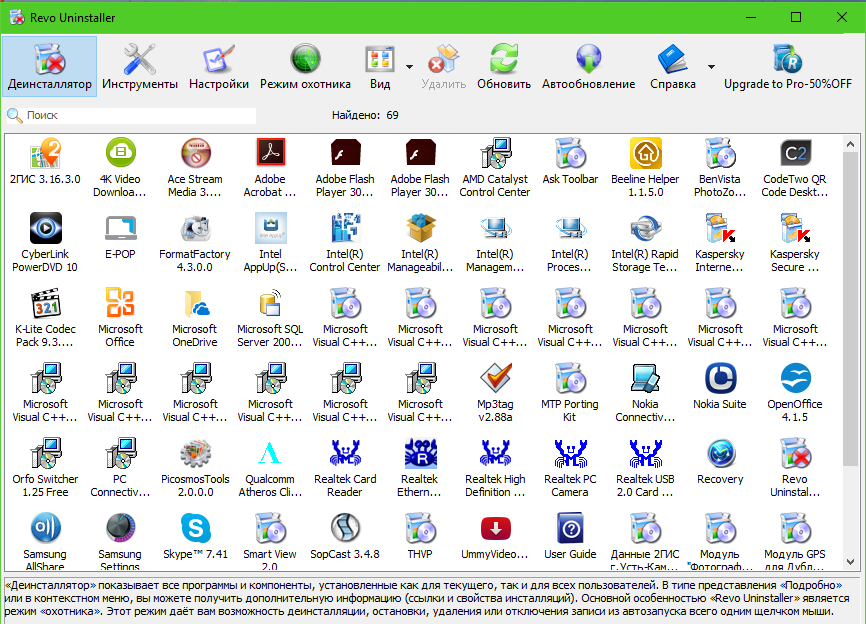Select Ace Stream Media icon
The image size is (866, 624).
tap(196, 153)
